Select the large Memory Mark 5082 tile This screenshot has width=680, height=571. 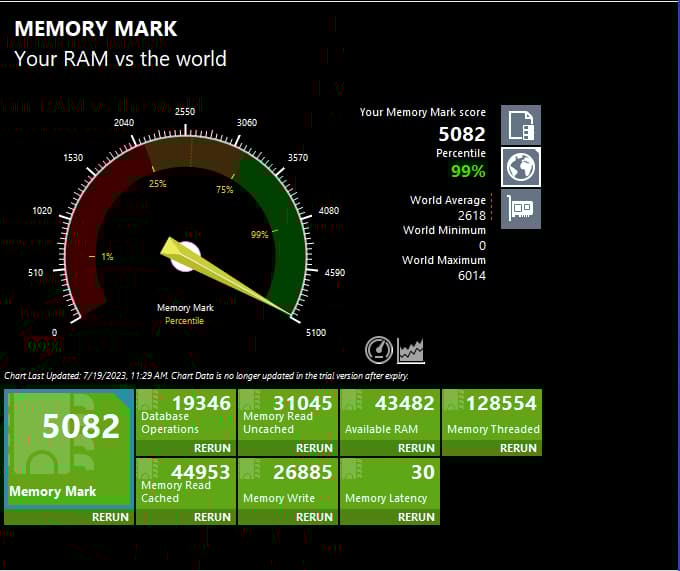(69, 449)
